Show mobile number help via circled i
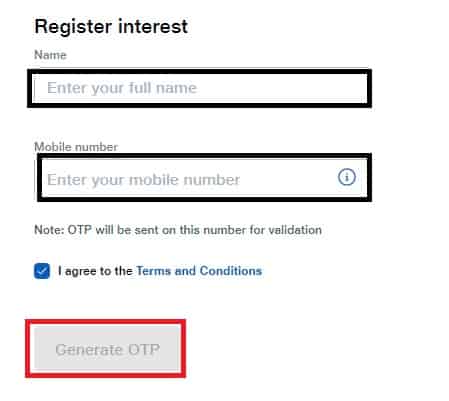449x401 pixels. point(347,177)
